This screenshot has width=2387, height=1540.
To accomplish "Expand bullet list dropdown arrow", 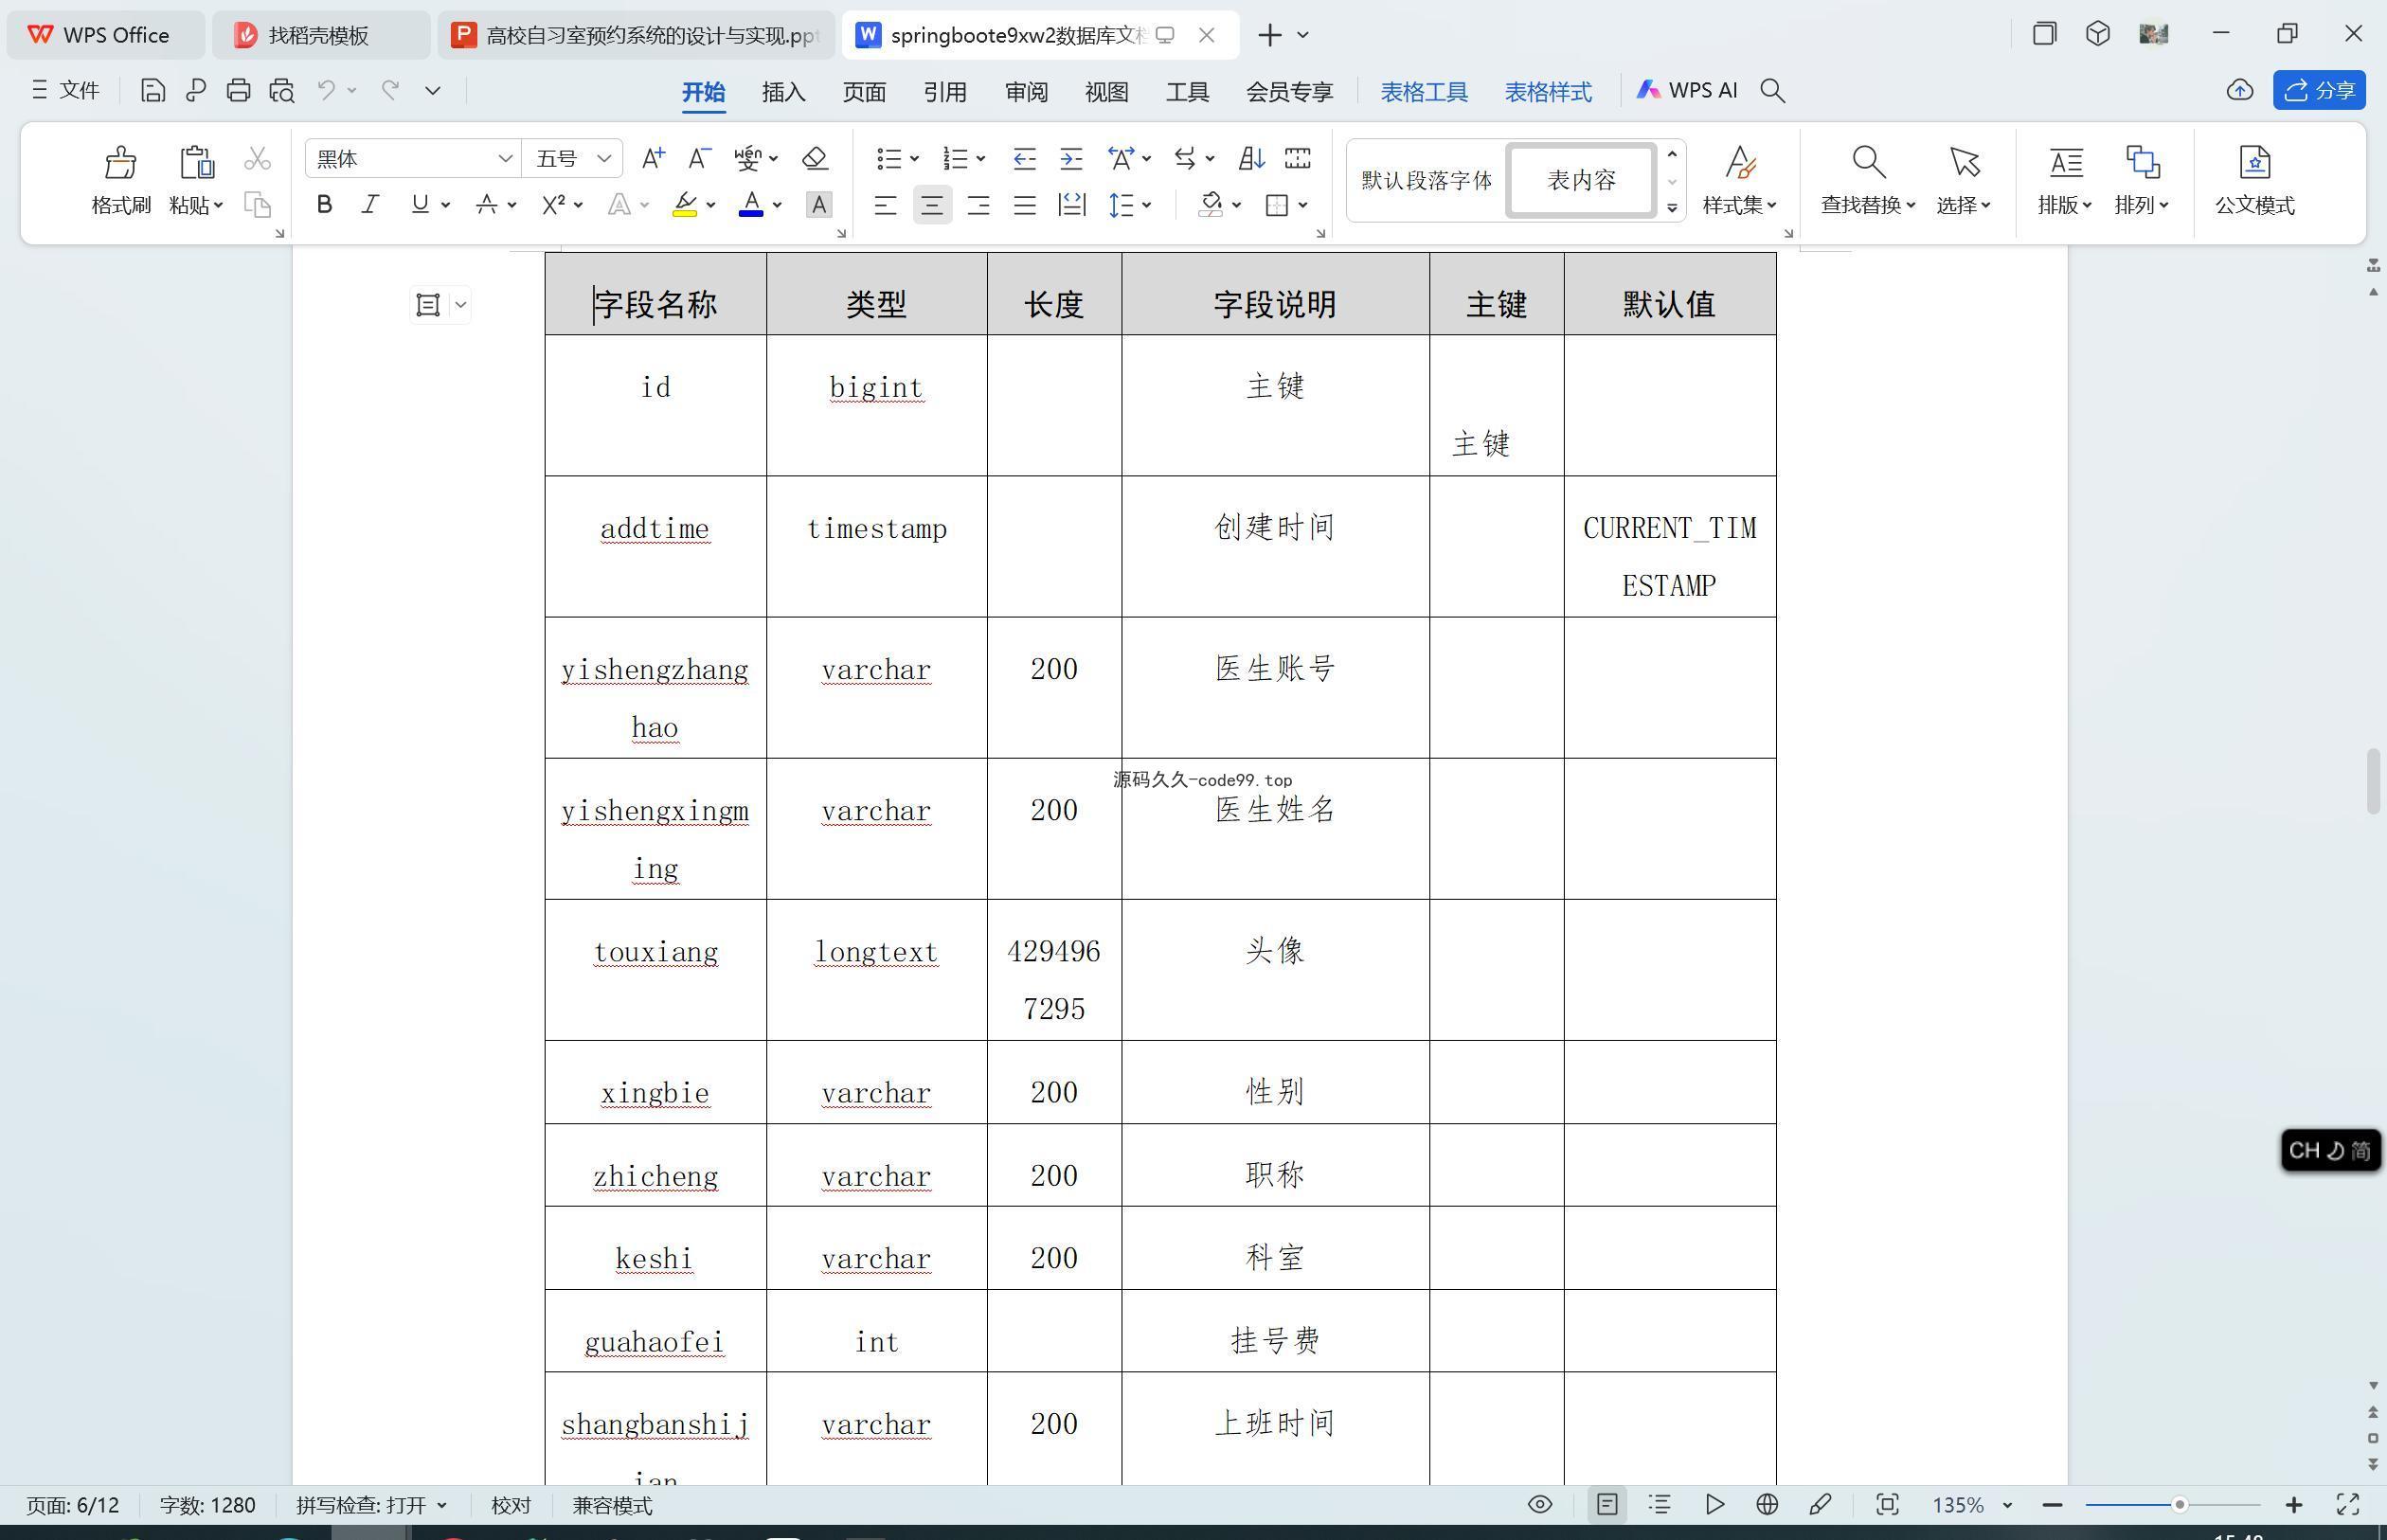I will pos(914,159).
